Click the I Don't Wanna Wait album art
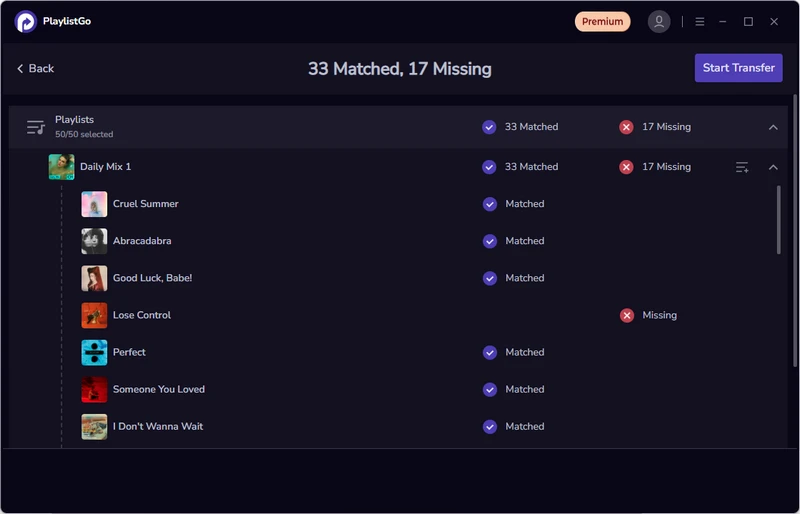The height and width of the screenshot is (514, 800). click(x=94, y=427)
